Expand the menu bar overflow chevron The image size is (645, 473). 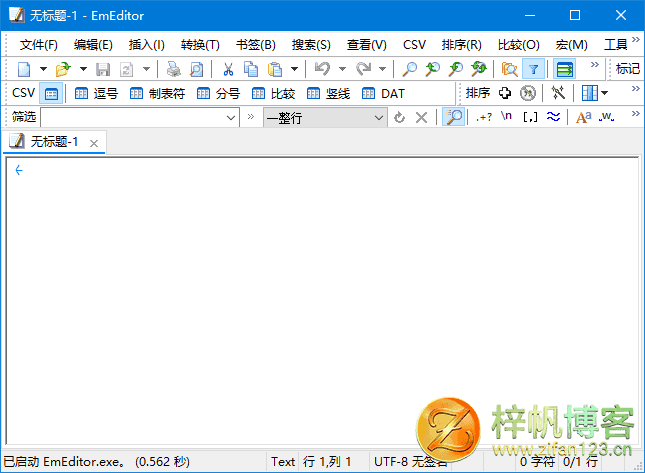click(x=636, y=39)
